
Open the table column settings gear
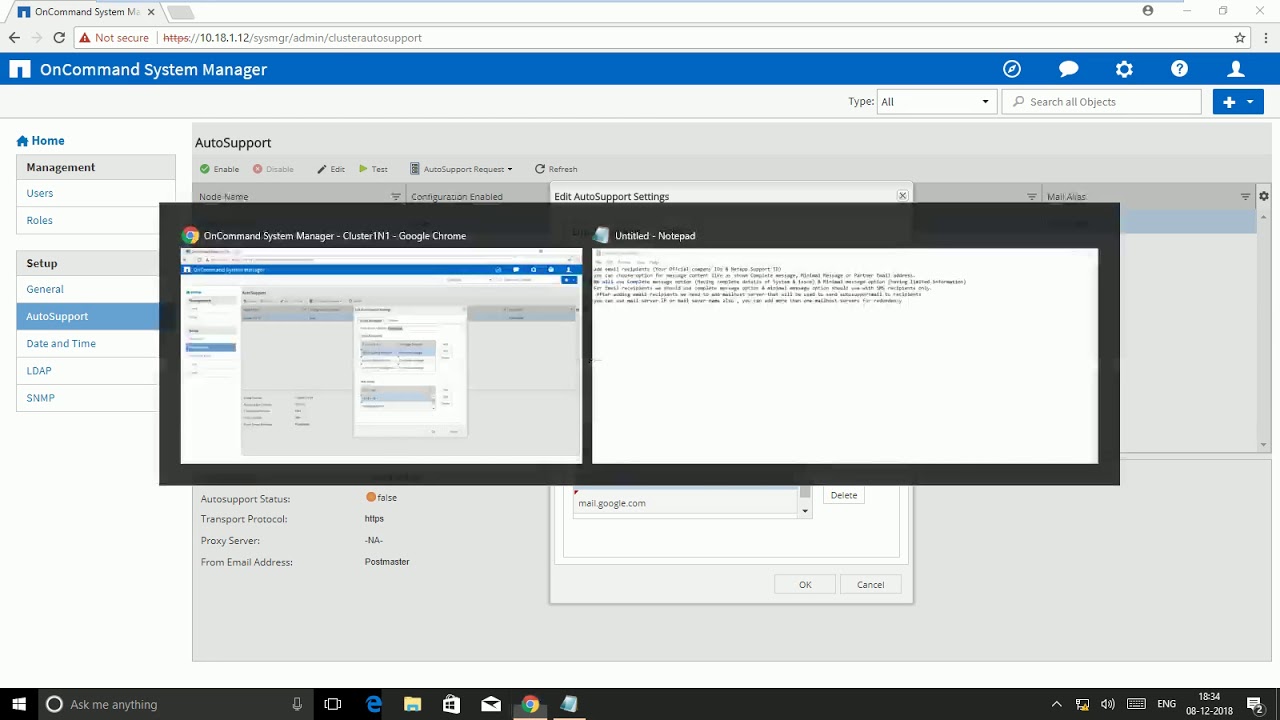point(1264,197)
